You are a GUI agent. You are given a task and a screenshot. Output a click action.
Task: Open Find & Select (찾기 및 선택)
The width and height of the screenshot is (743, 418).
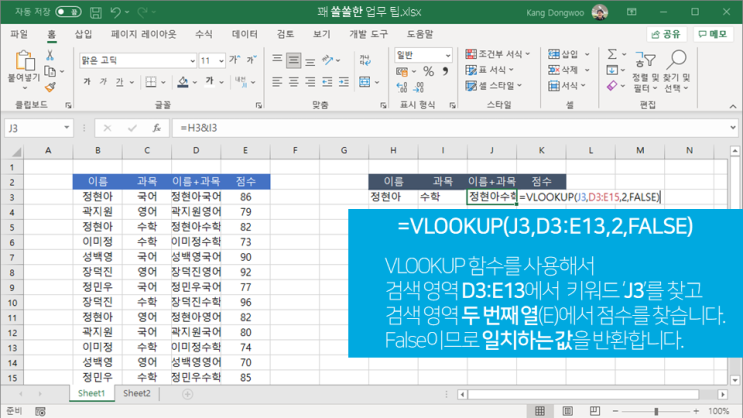[x=676, y=72]
